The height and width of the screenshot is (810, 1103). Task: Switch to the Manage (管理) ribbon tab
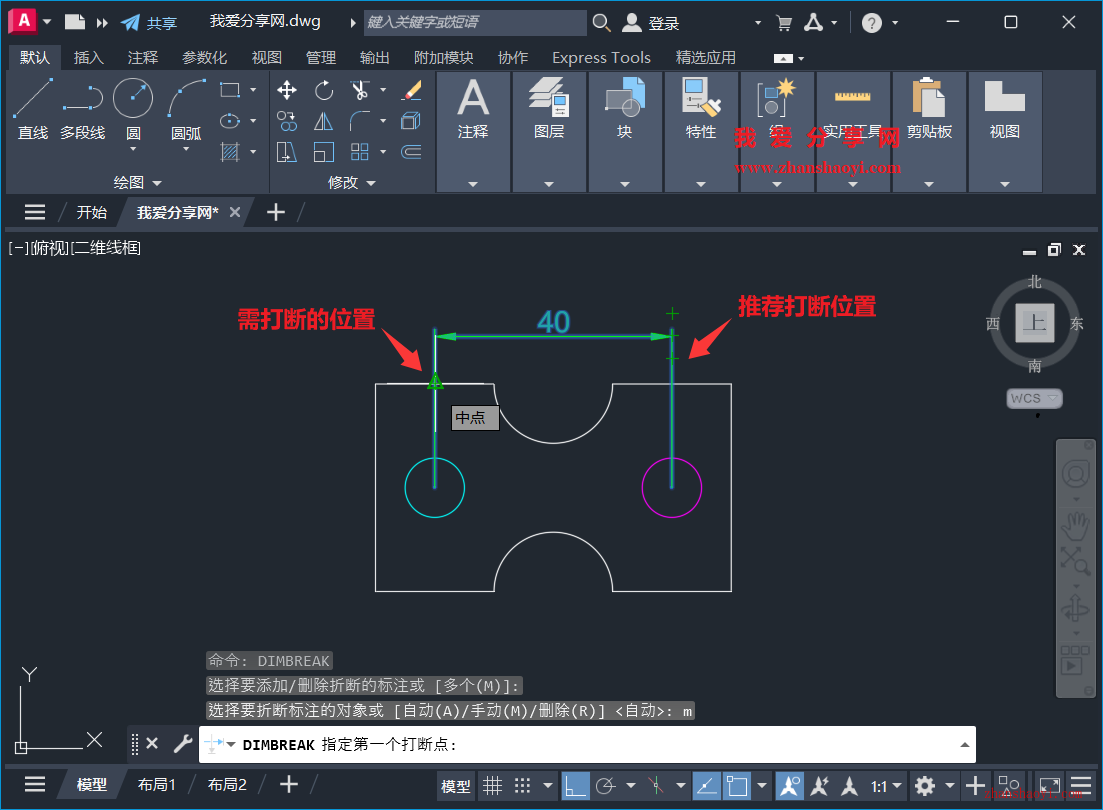click(x=321, y=57)
